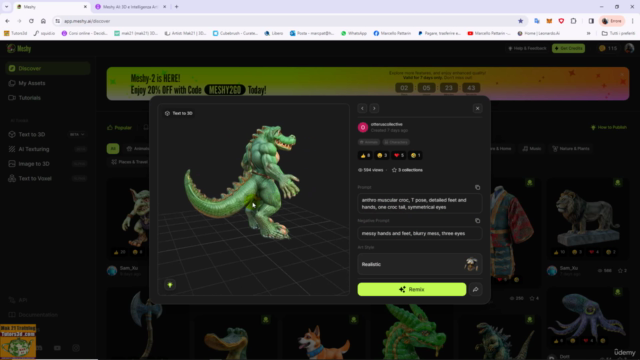Click the 115 credits coin indicator

[x=608, y=48]
